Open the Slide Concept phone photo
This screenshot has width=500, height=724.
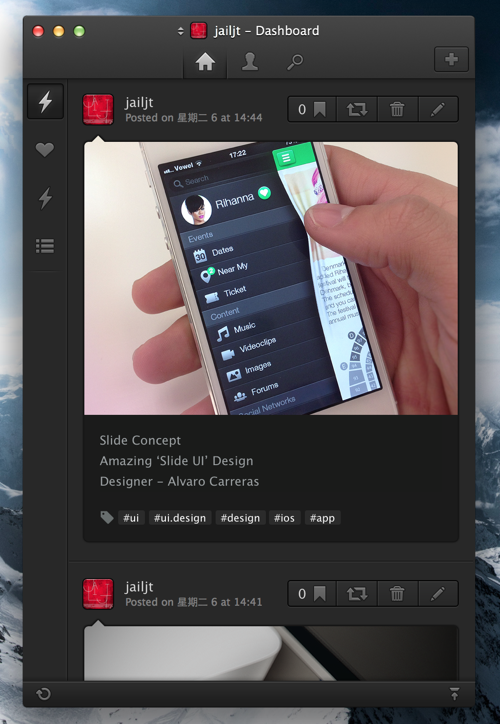(x=271, y=278)
